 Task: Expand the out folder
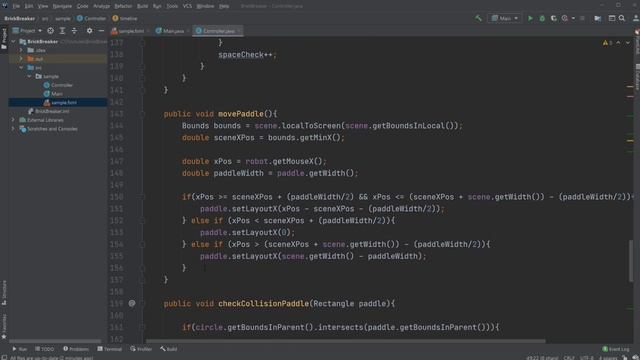(21, 59)
